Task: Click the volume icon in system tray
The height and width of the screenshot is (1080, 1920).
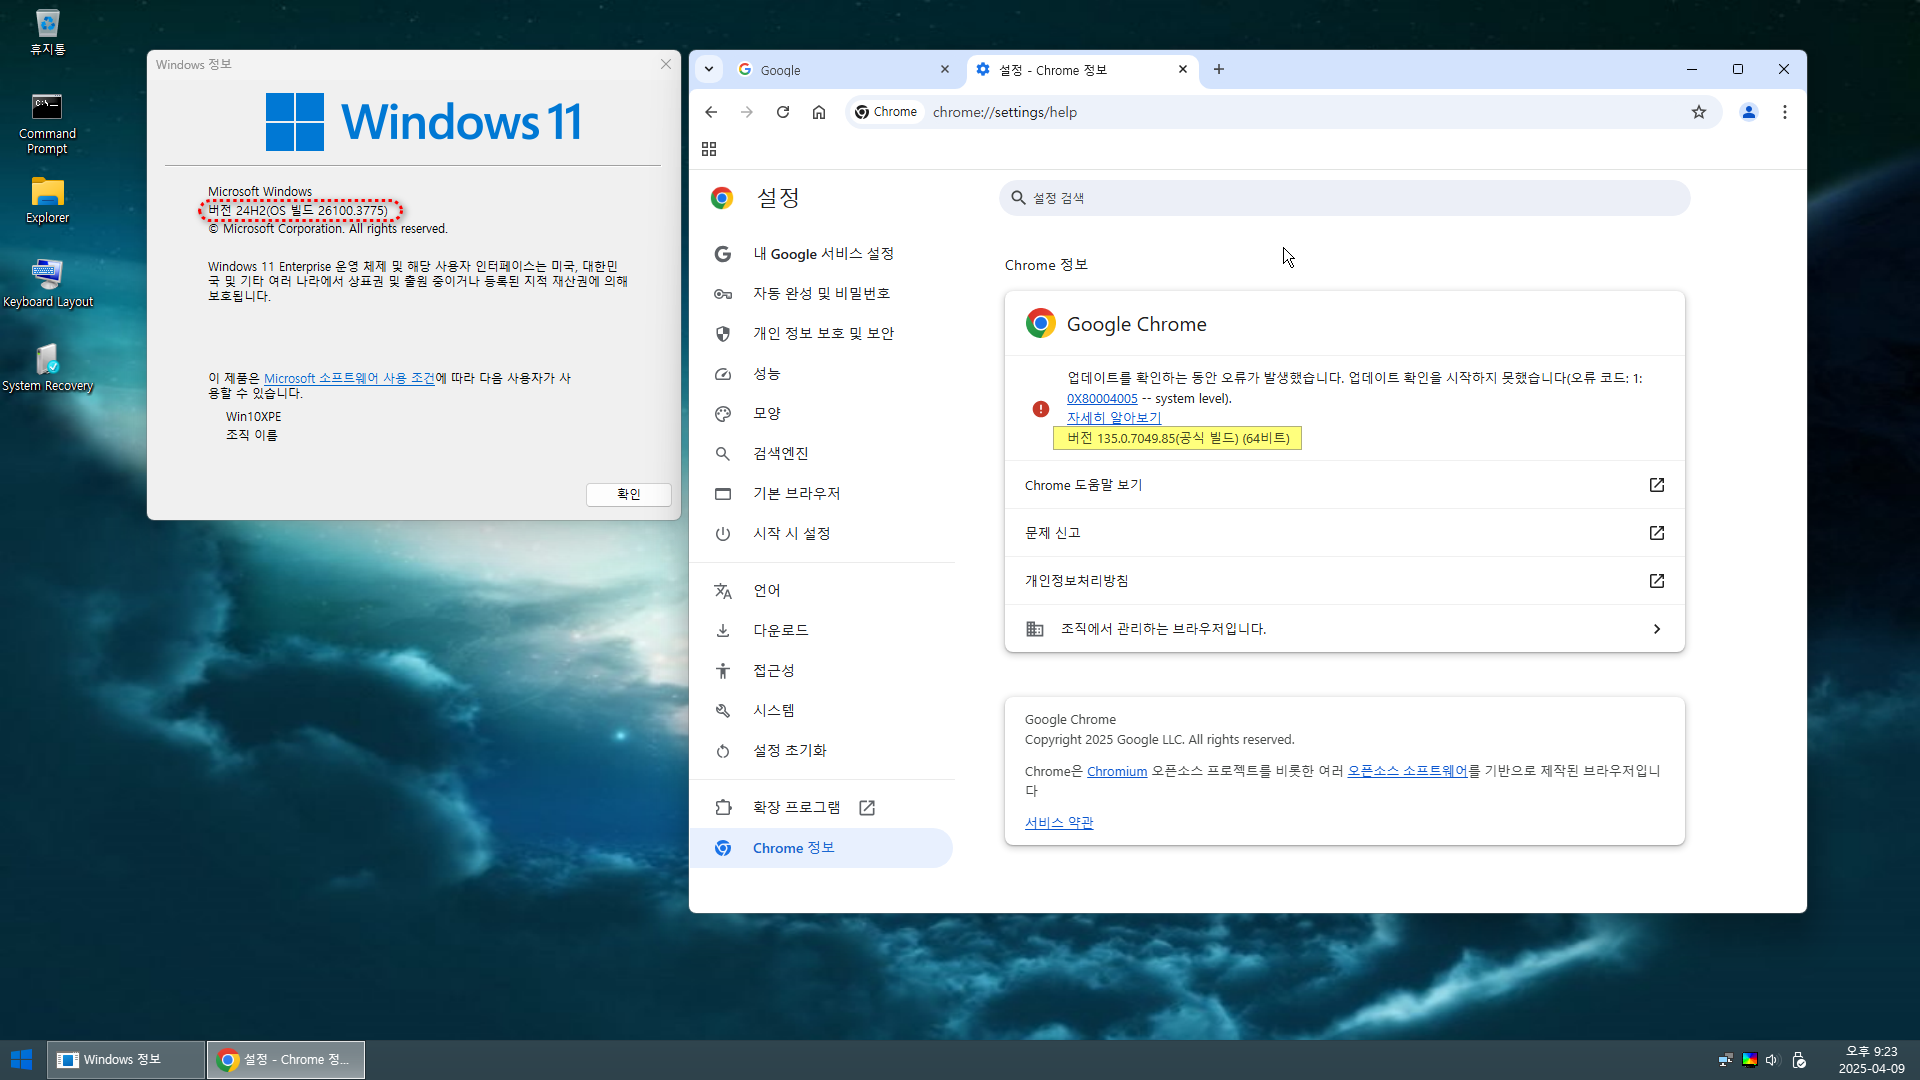Action: (1772, 1060)
